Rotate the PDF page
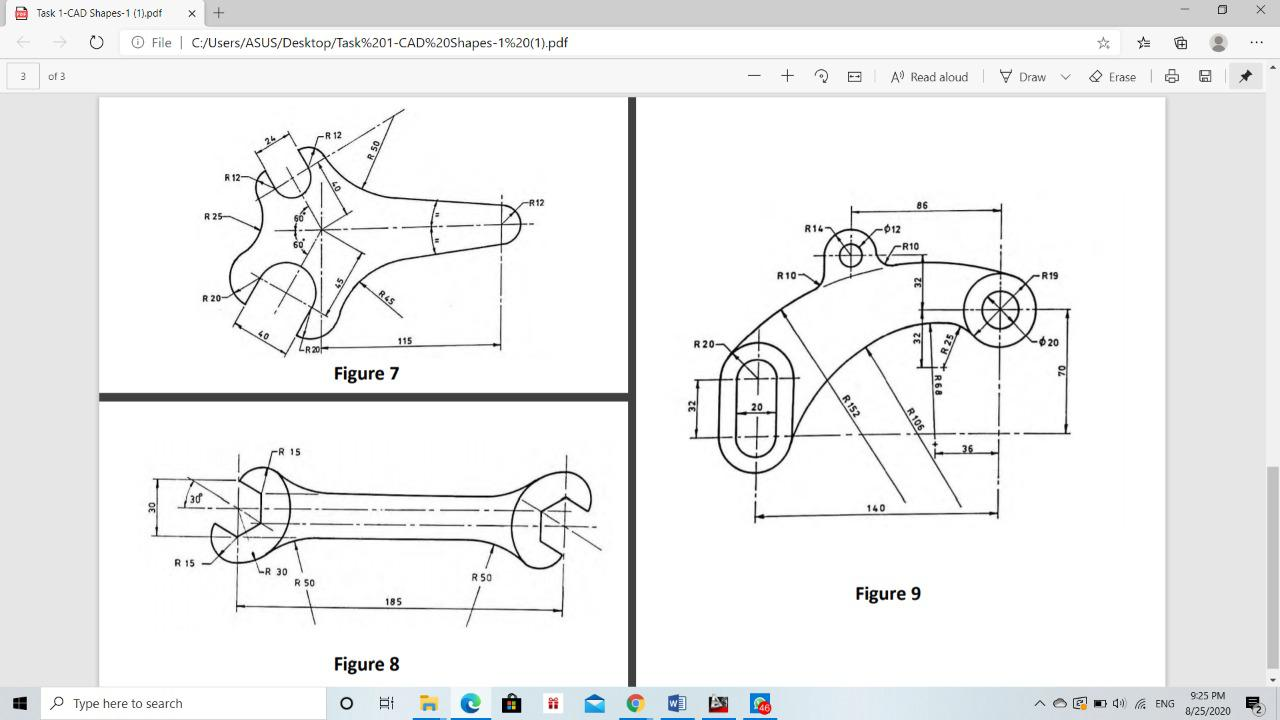This screenshot has width=1280, height=720. 820,76
